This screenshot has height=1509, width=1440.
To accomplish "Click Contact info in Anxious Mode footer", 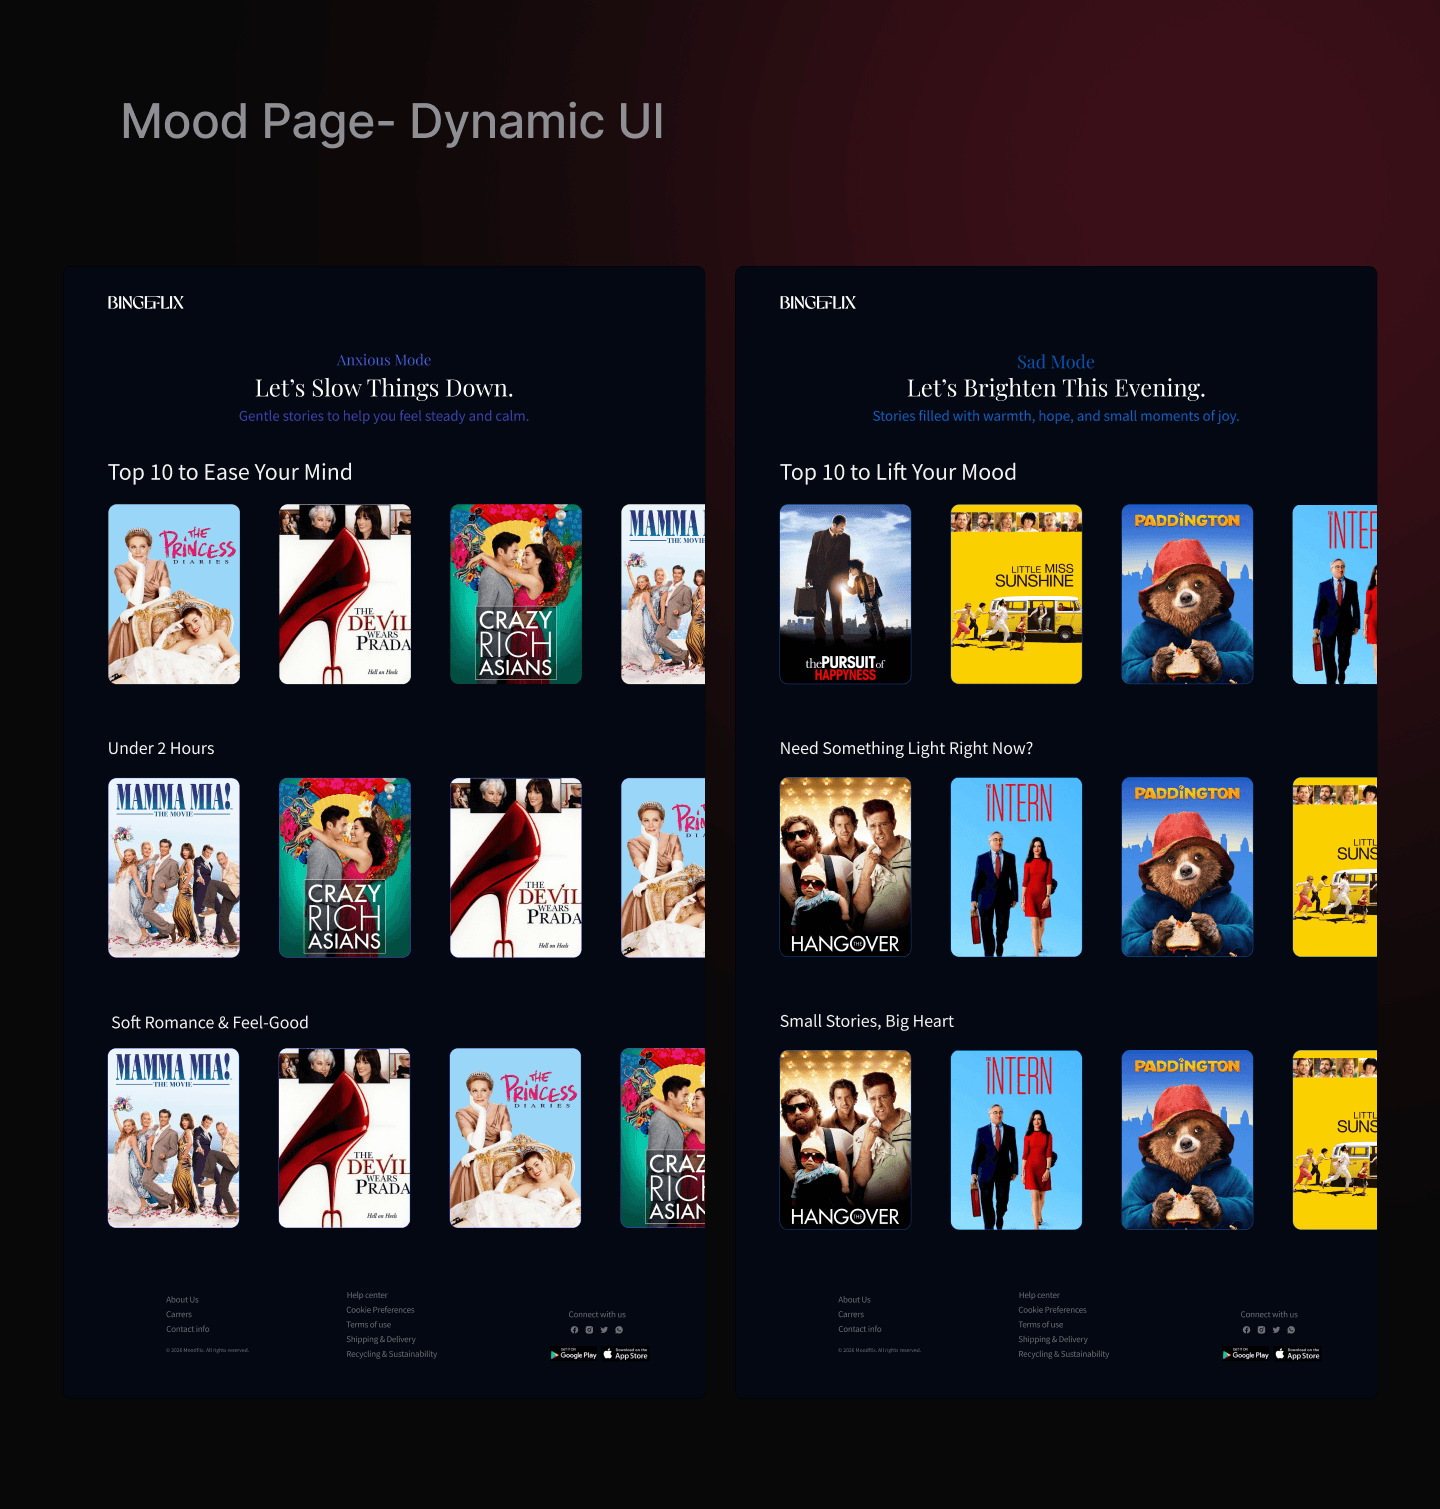I will pos(188,1329).
